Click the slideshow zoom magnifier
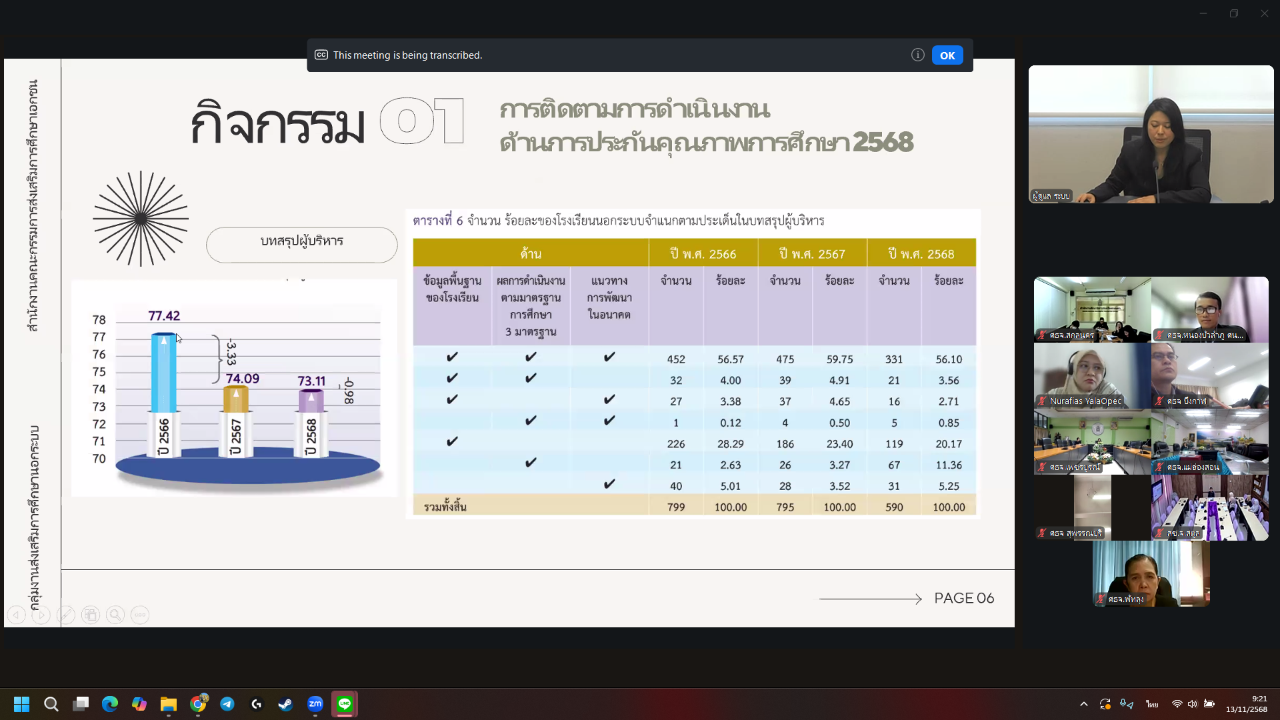The image size is (1280, 720). pyautogui.click(x=116, y=615)
